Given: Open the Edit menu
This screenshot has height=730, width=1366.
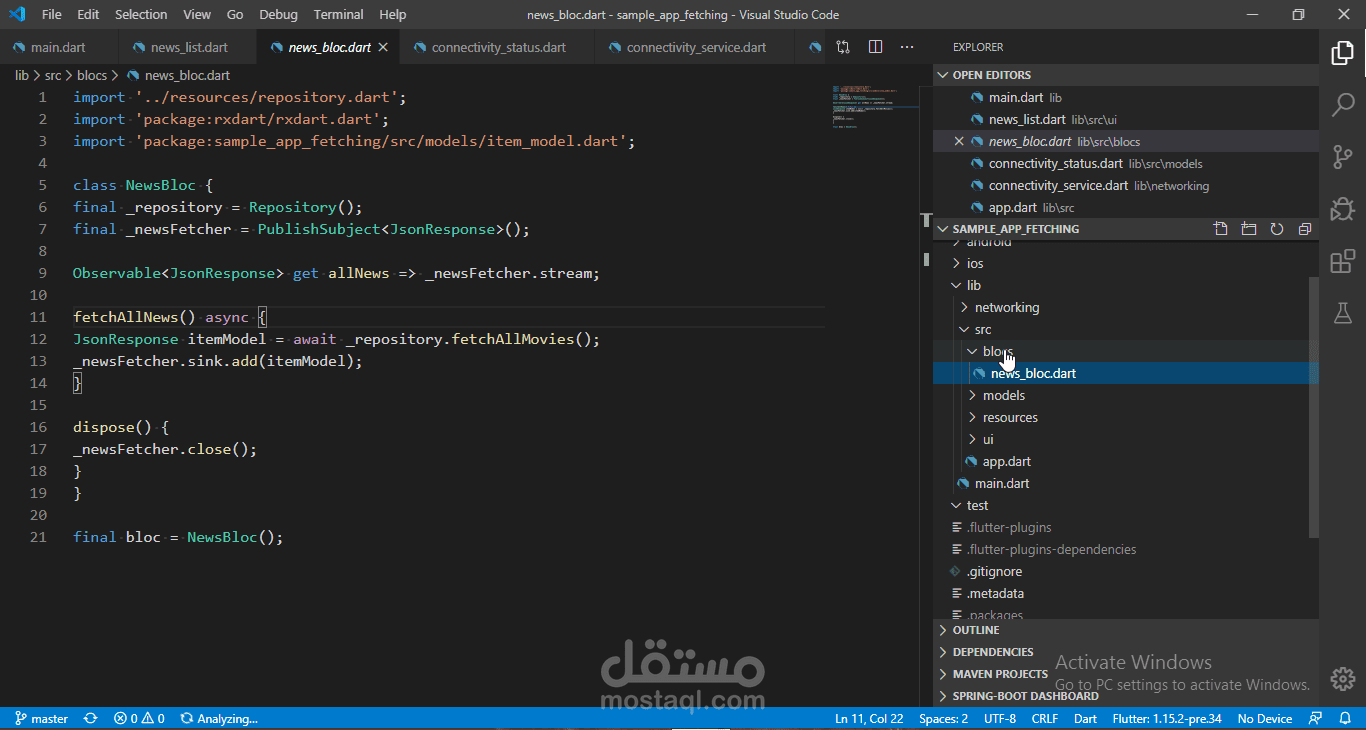Looking at the screenshot, I should 88,15.
